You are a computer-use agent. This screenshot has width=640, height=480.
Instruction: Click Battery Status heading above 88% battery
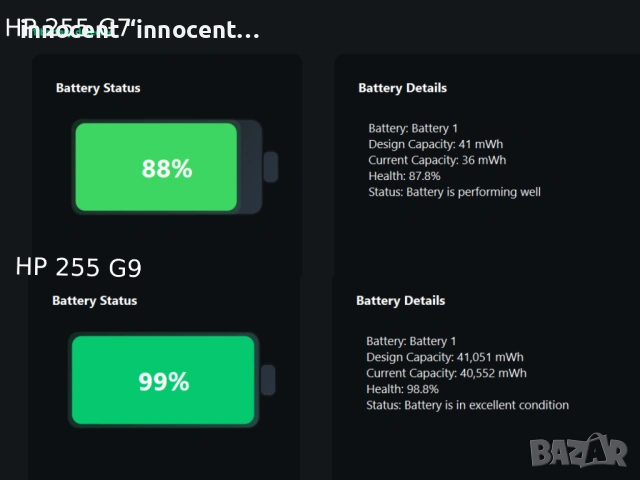tap(98, 88)
